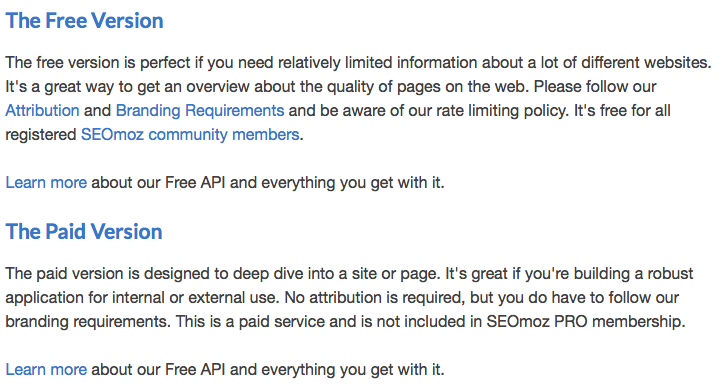The width and height of the screenshot is (722, 390).
Task: Click "Please follow our" text in free paragraph
Action: pos(595,87)
